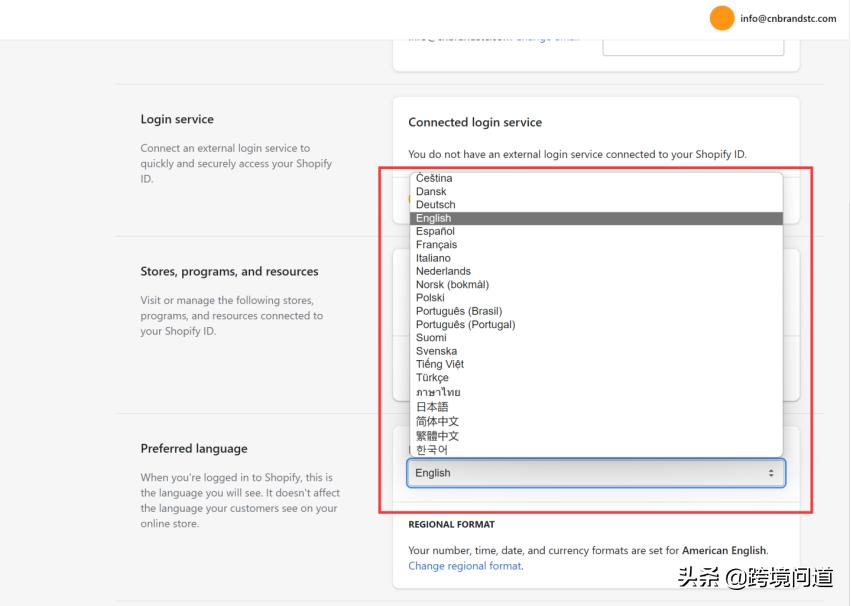
Task: Select 한국어 at the list bottom
Action: click(432, 450)
